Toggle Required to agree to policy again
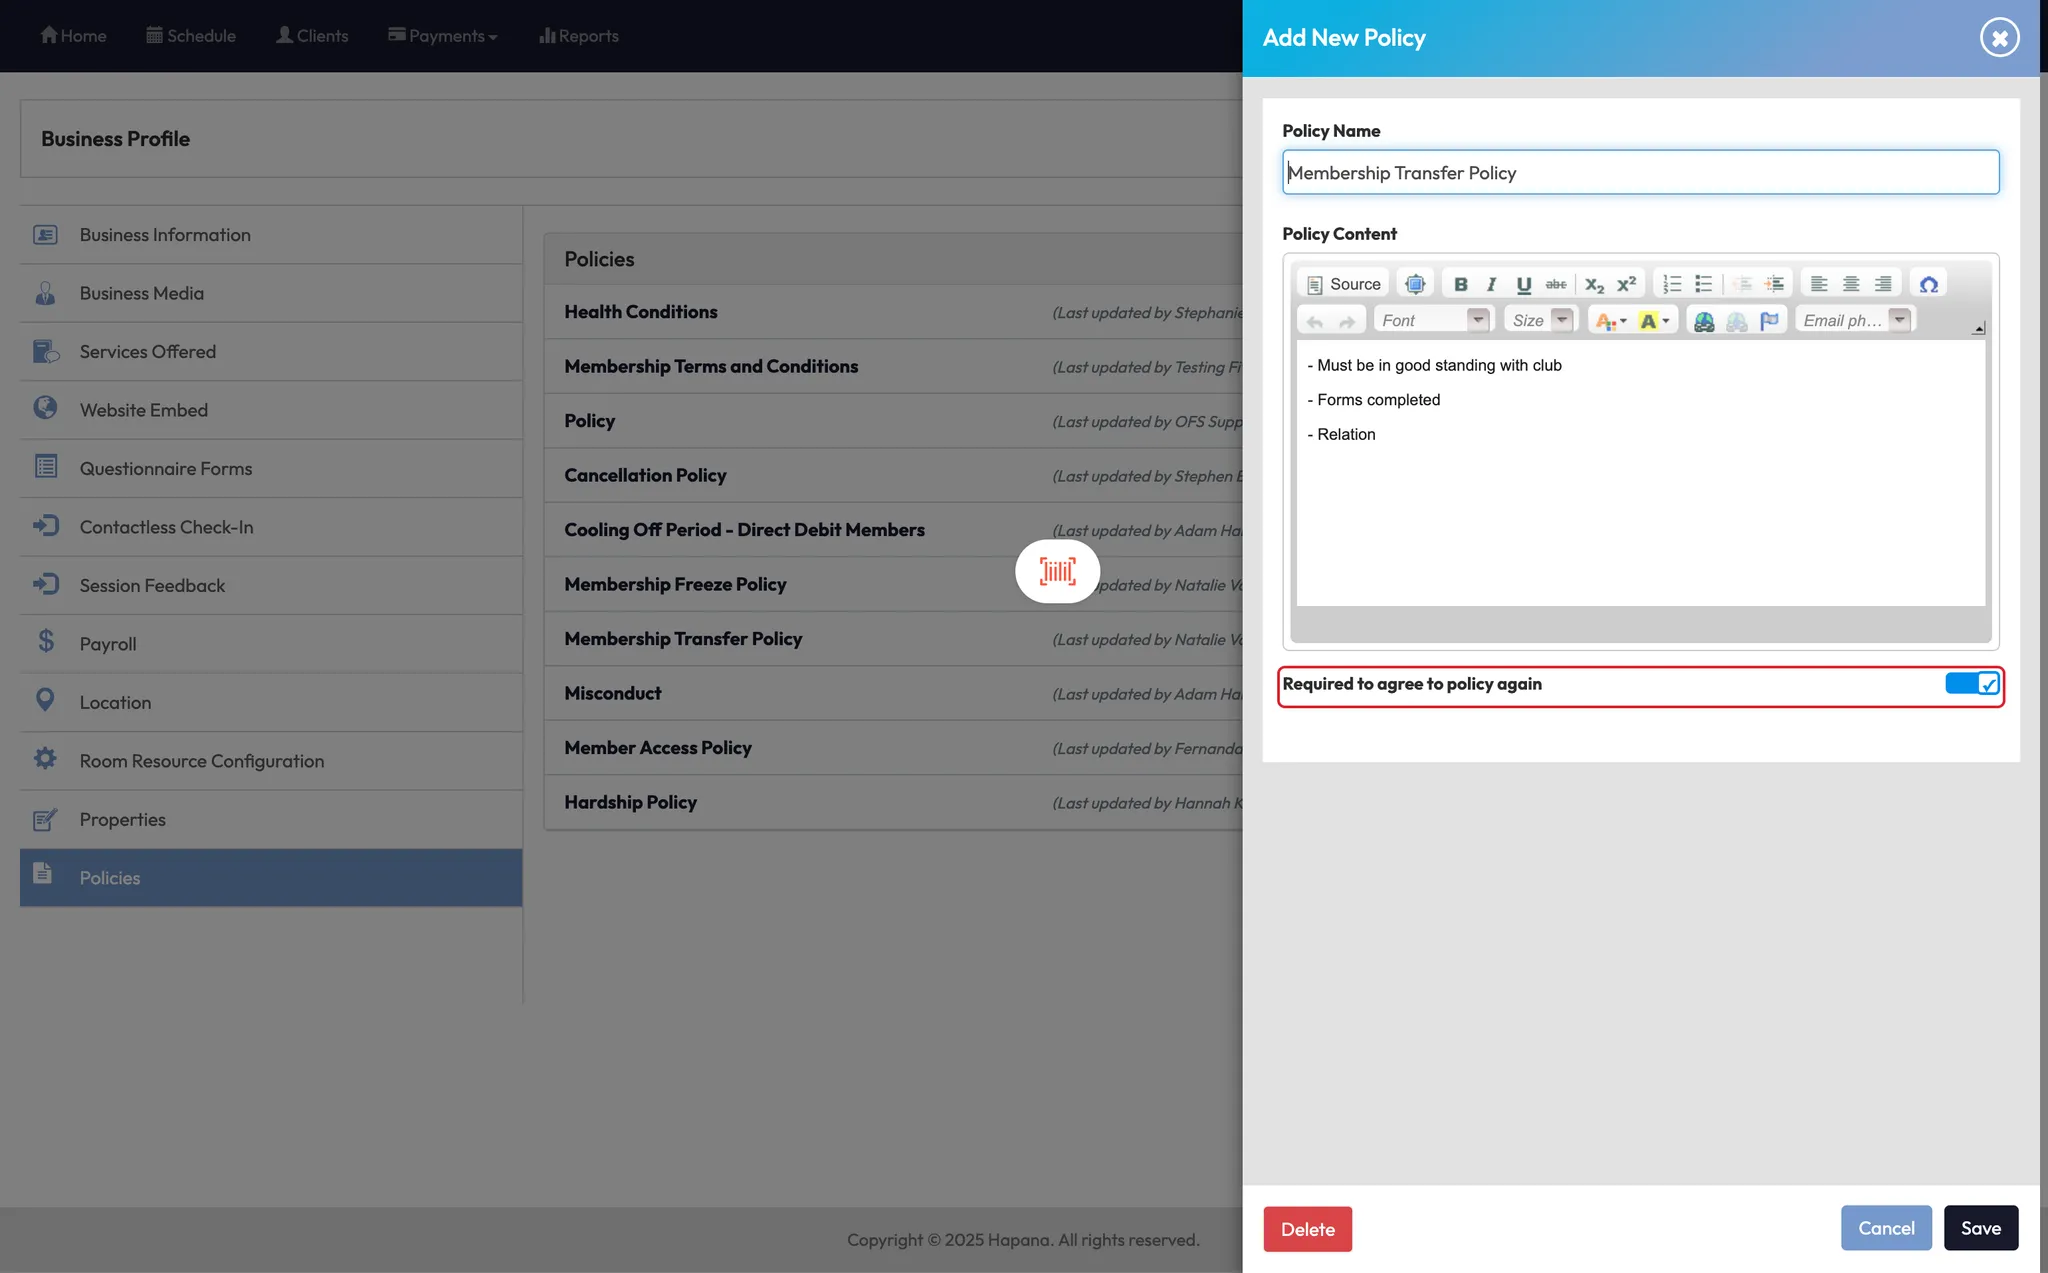This screenshot has height=1273, width=2048. [1971, 684]
